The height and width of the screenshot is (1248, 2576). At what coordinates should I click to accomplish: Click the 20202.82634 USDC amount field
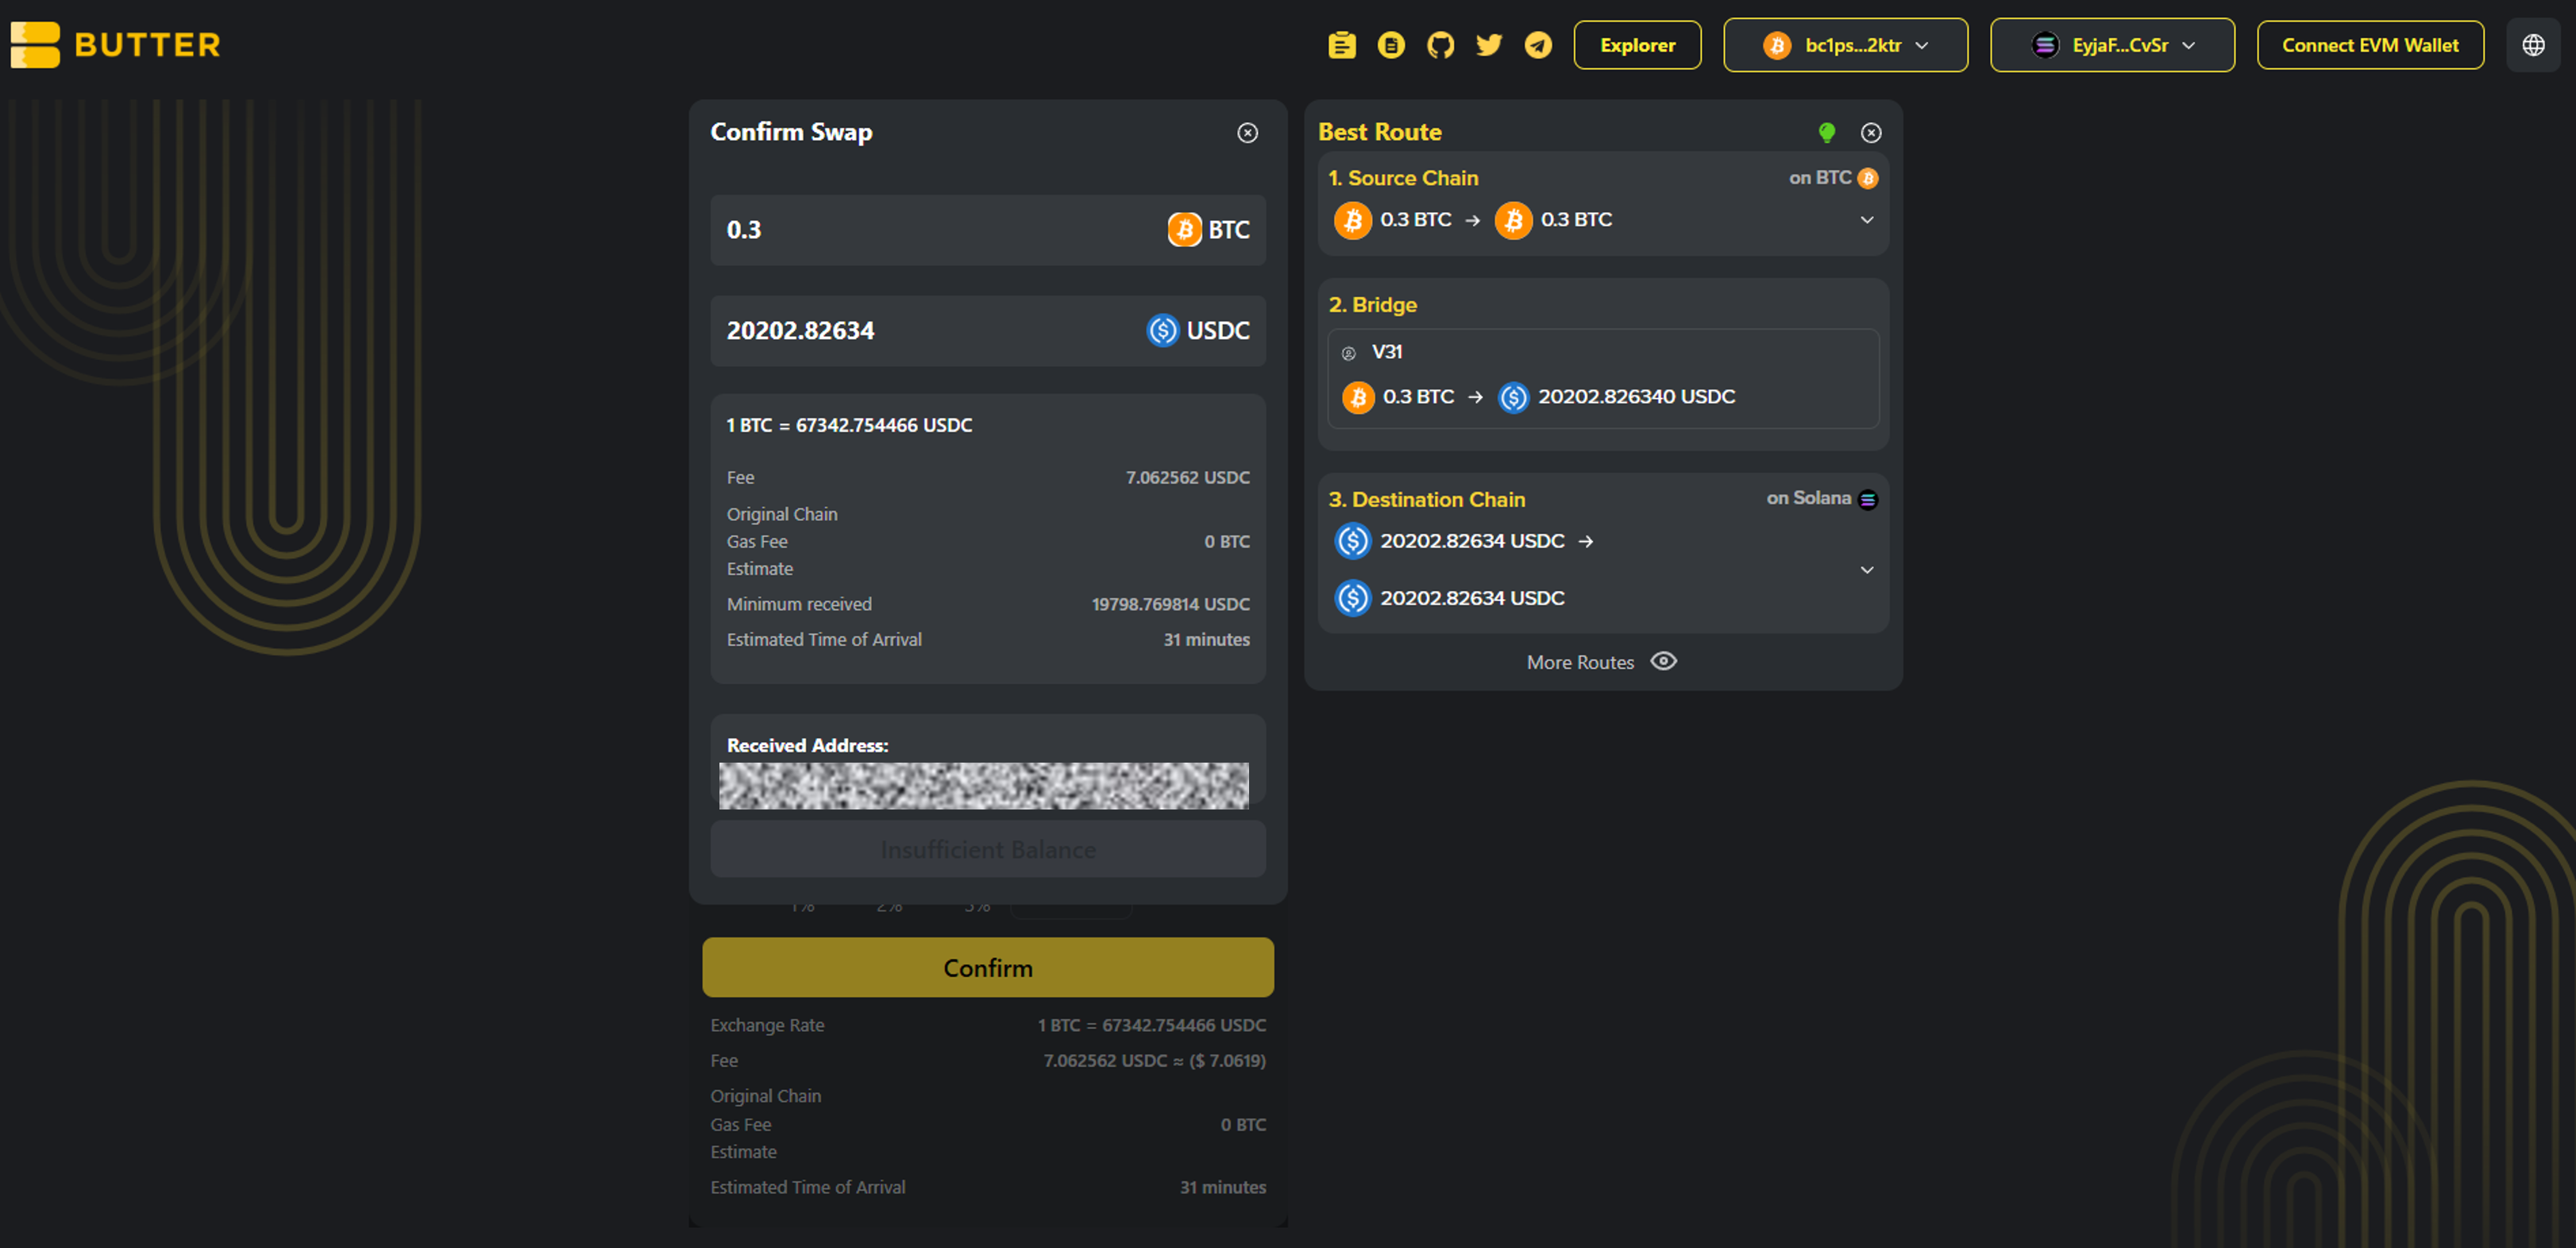988,330
